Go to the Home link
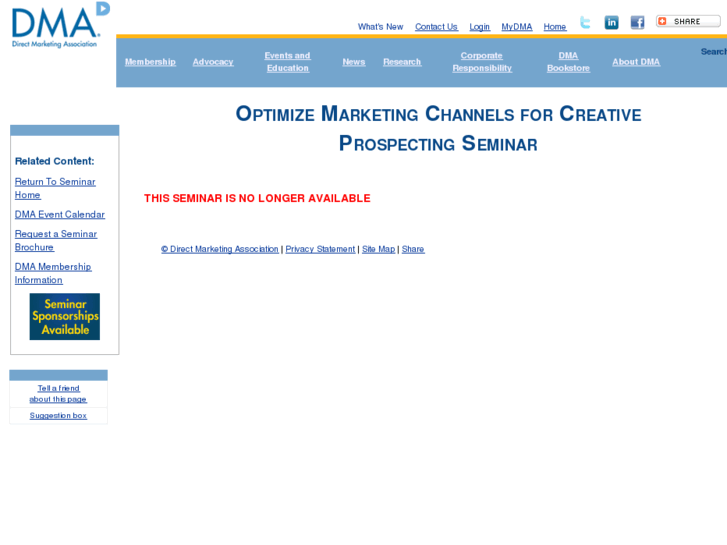 pyautogui.click(x=555, y=26)
